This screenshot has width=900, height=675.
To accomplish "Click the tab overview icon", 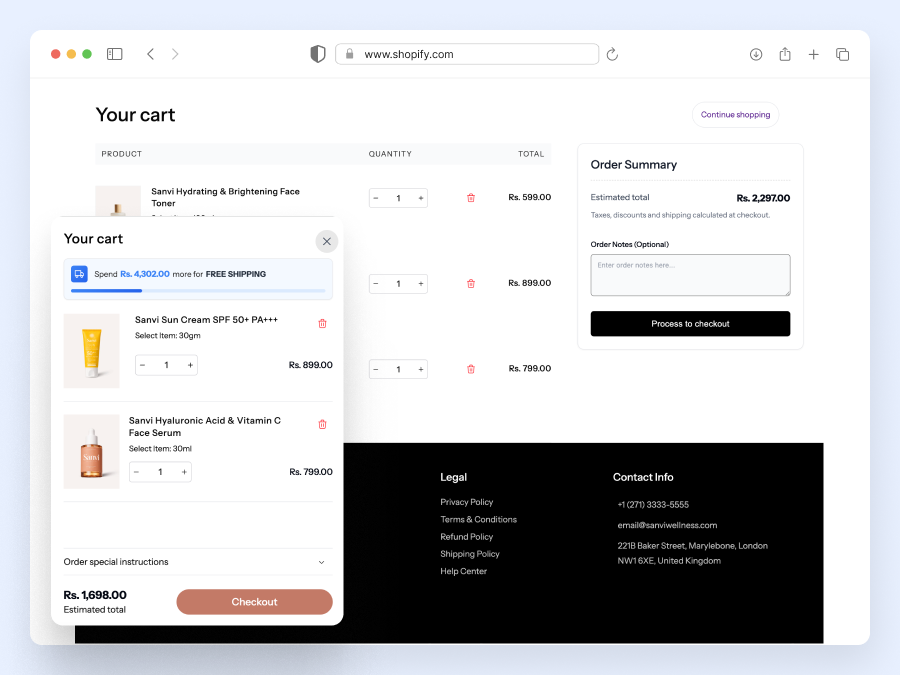I will [842, 54].
